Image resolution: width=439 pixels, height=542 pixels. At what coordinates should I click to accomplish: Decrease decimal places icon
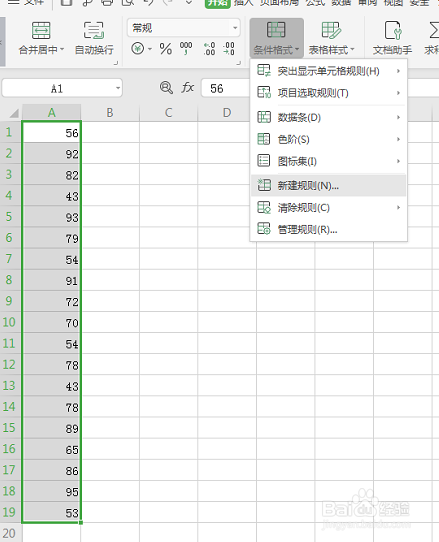tap(228, 49)
